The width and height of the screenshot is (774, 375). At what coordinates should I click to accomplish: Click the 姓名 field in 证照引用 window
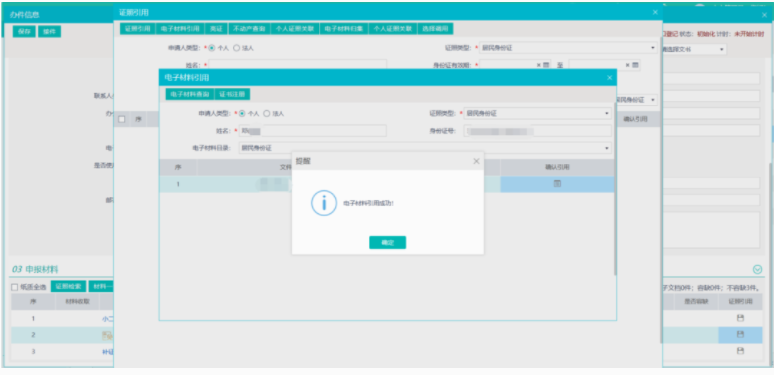point(298,65)
